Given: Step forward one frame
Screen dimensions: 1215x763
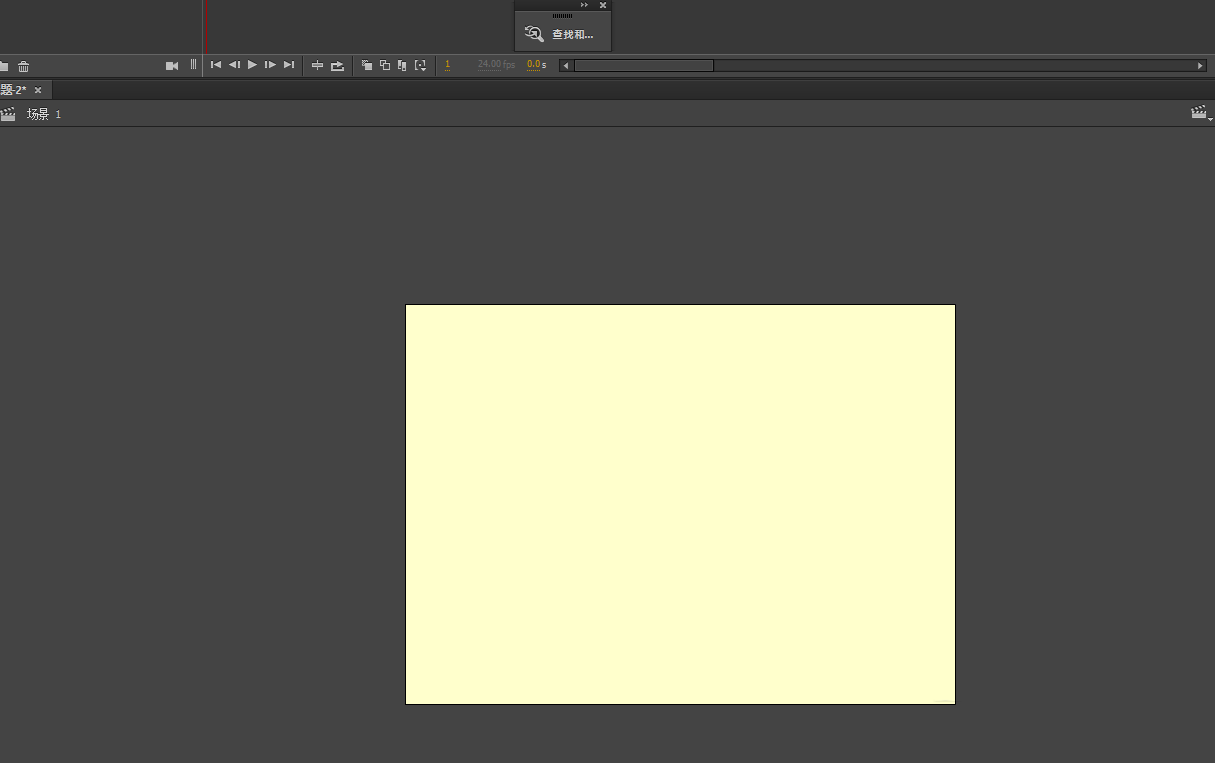Looking at the screenshot, I should (270, 65).
